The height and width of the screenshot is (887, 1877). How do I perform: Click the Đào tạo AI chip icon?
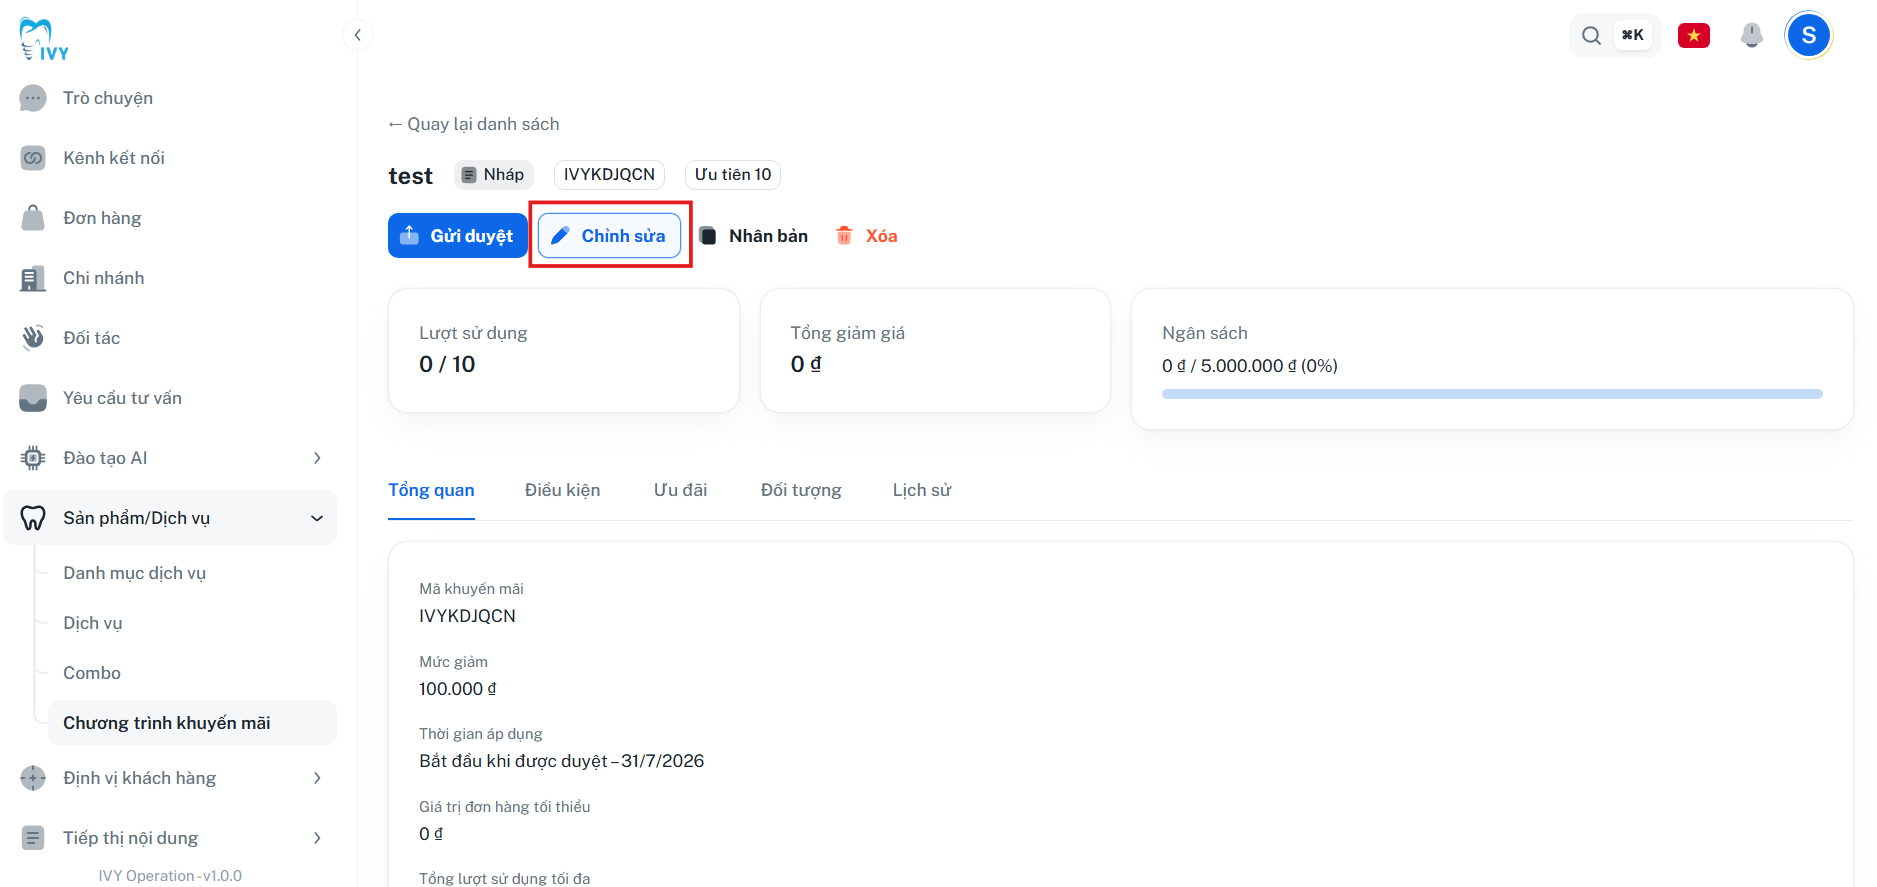tap(33, 458)
